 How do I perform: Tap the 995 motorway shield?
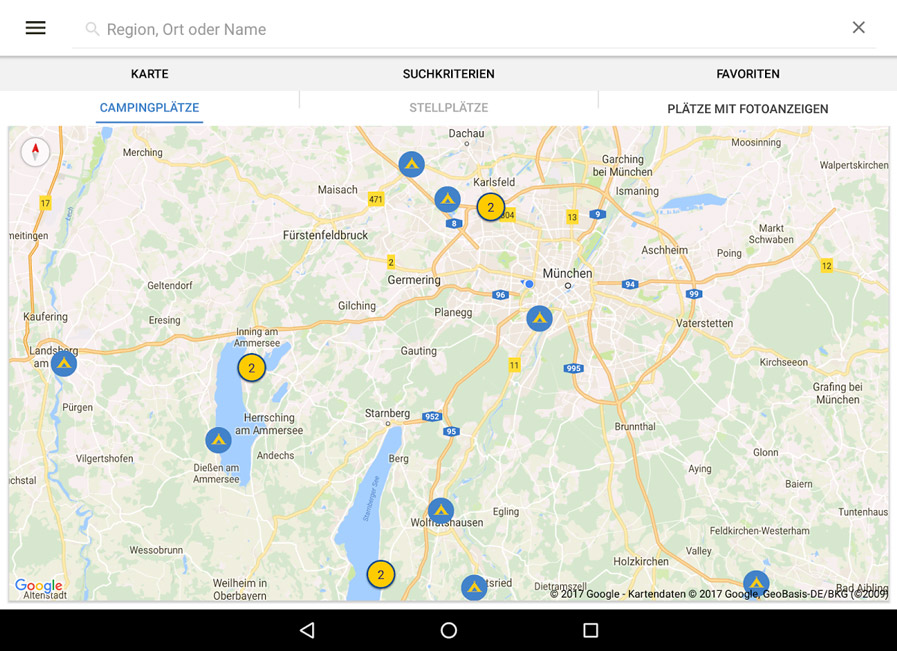(573, 368)
